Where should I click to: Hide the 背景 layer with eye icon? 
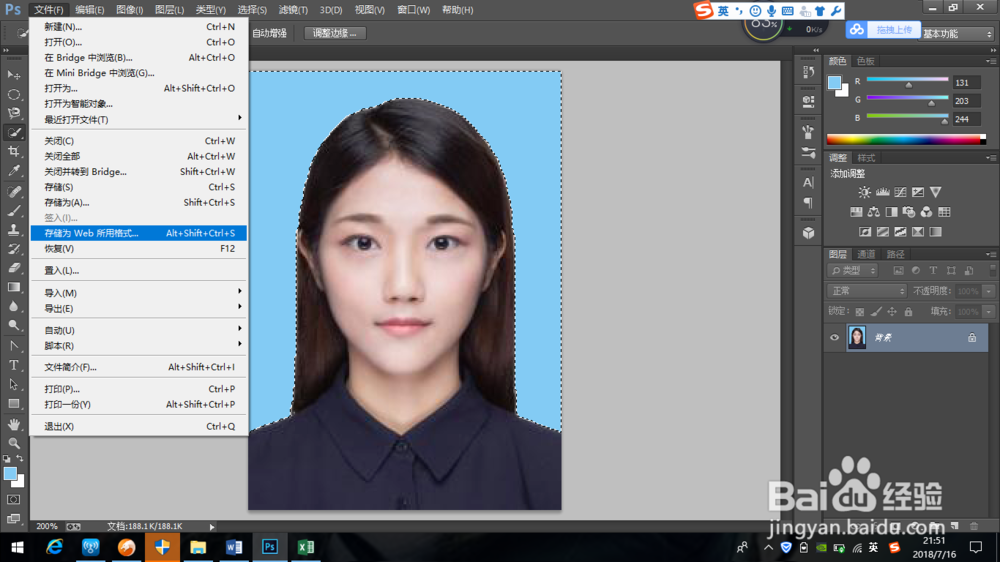pyautogui.click(x=834, y=337)
